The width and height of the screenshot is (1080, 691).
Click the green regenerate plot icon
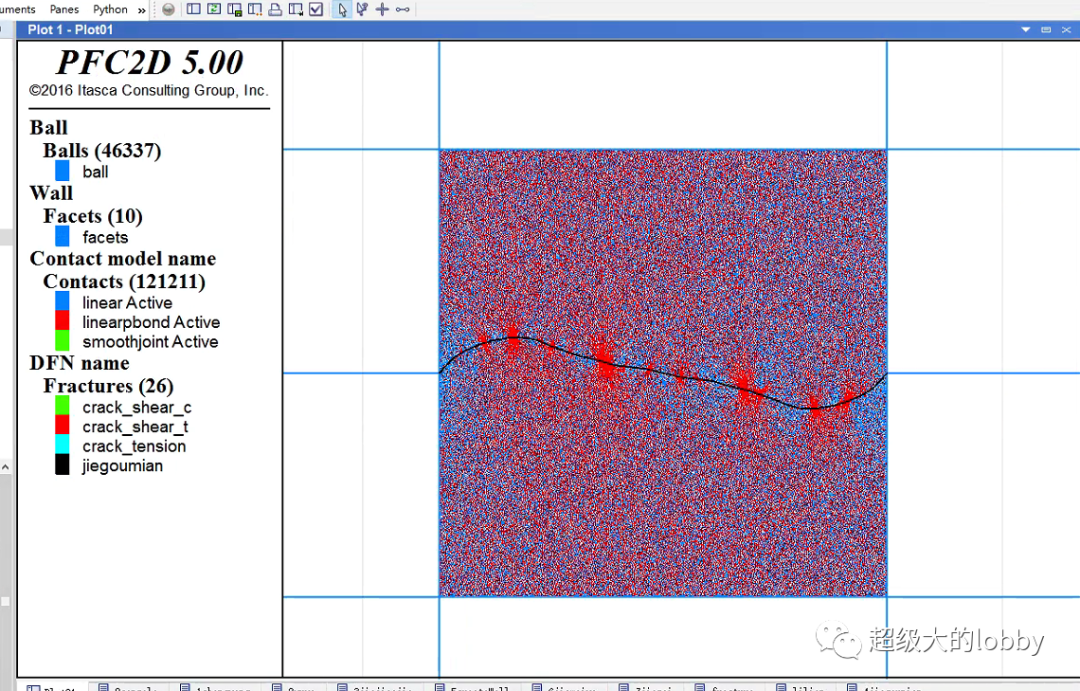point(214,10)
